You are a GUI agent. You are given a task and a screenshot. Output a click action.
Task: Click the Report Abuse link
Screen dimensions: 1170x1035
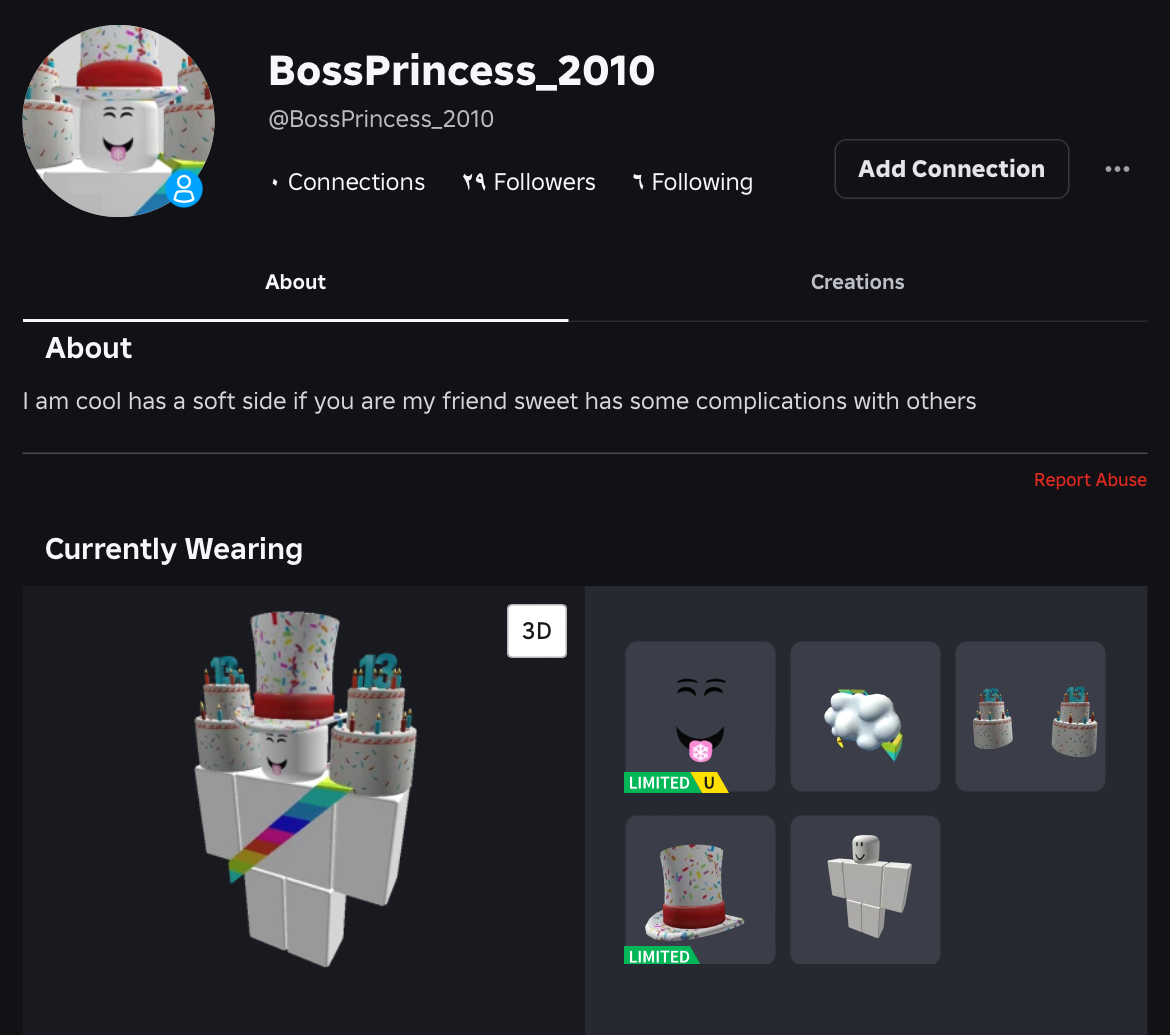pyautogui.click(x=1090, y=480)
